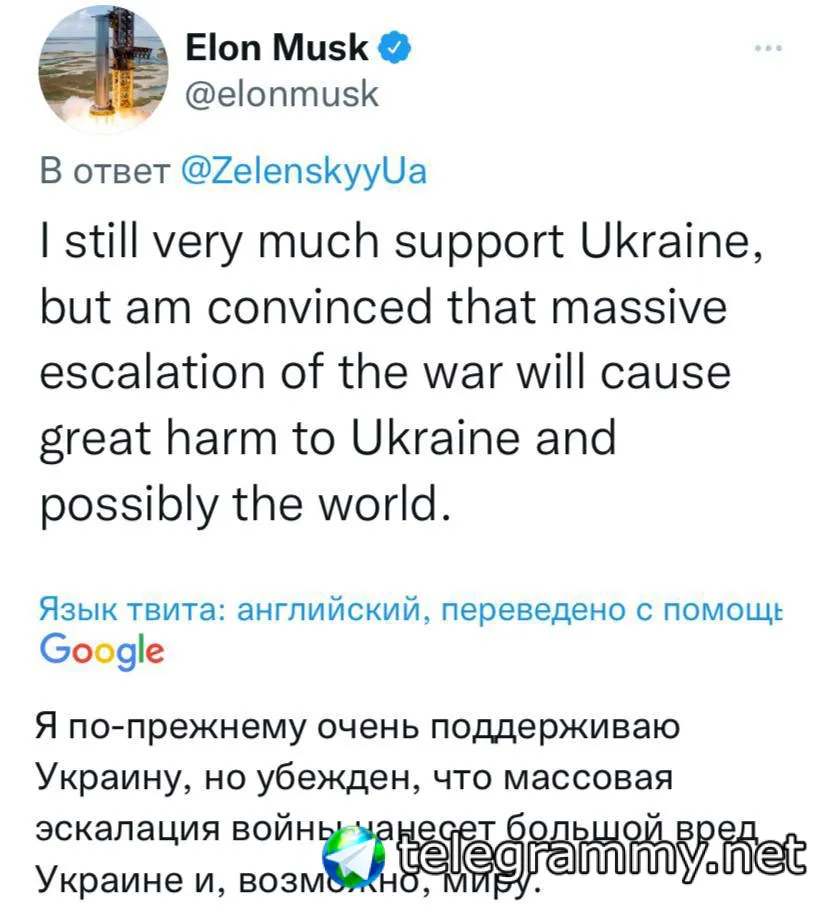Click the line 'great harm to Ukraine and'

[x=328, y=439]
